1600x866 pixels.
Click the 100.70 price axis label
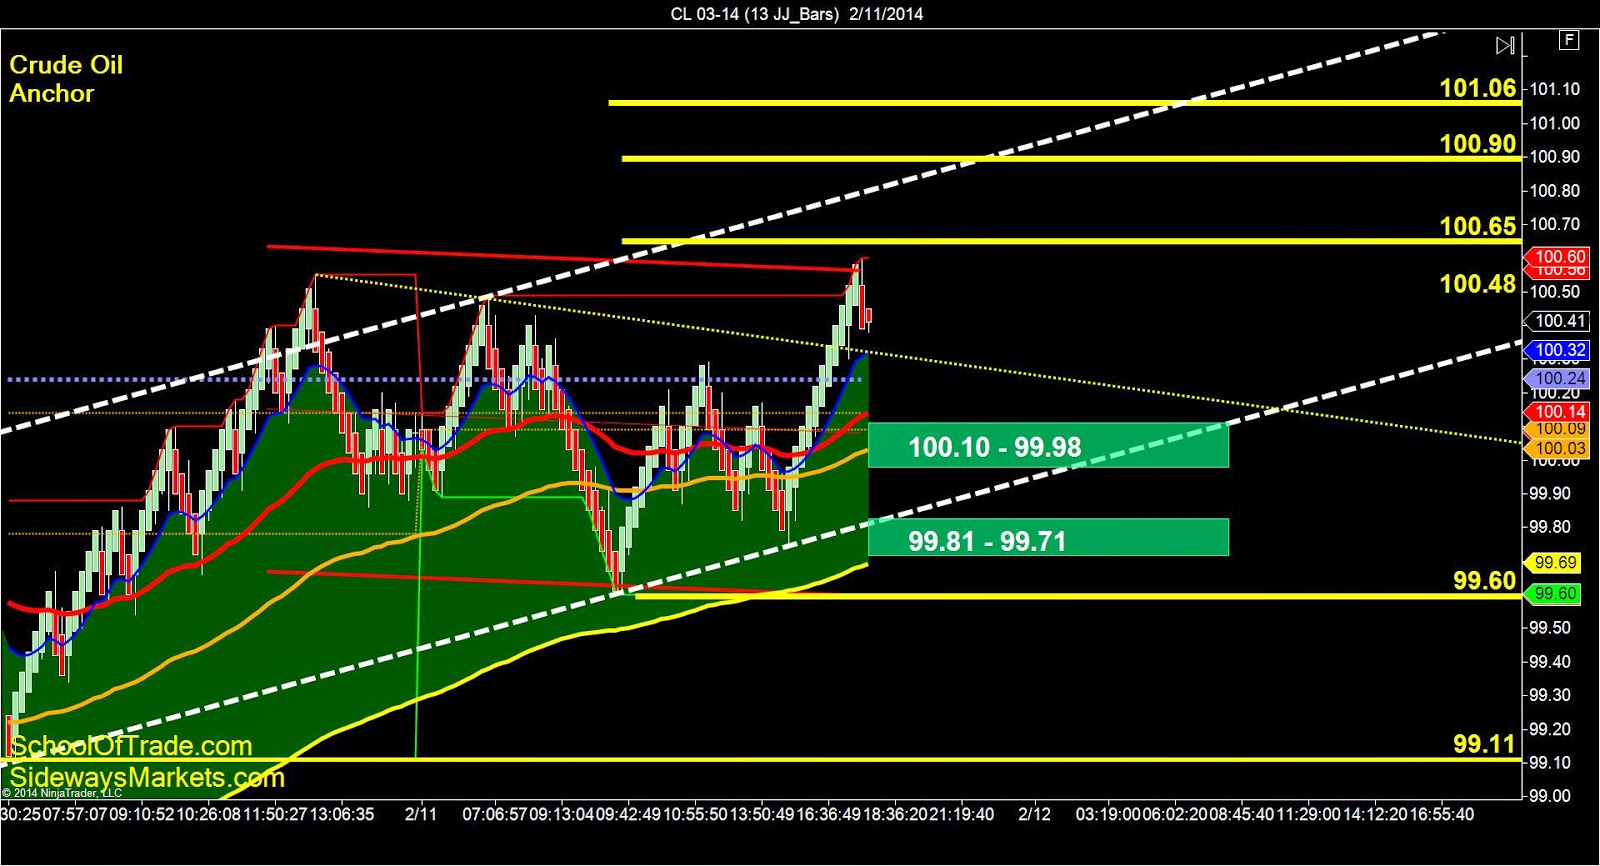pyautogui.click(x=1555, y=224)
